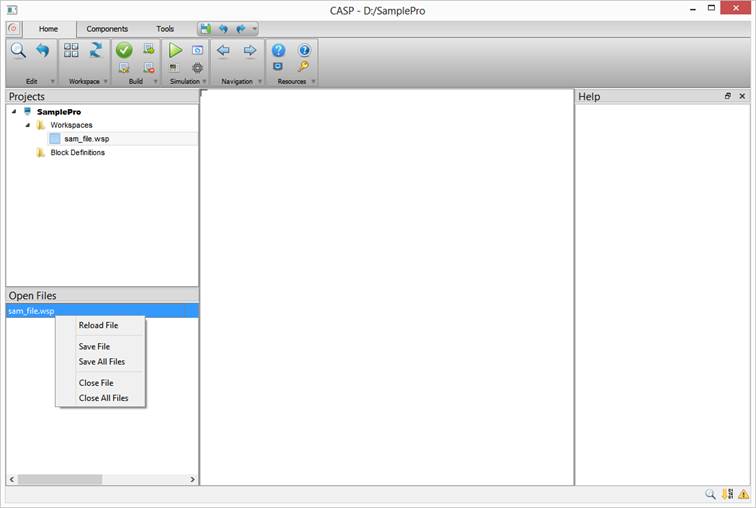Open the quick access toolbar customize dropdown

[255, 29]
